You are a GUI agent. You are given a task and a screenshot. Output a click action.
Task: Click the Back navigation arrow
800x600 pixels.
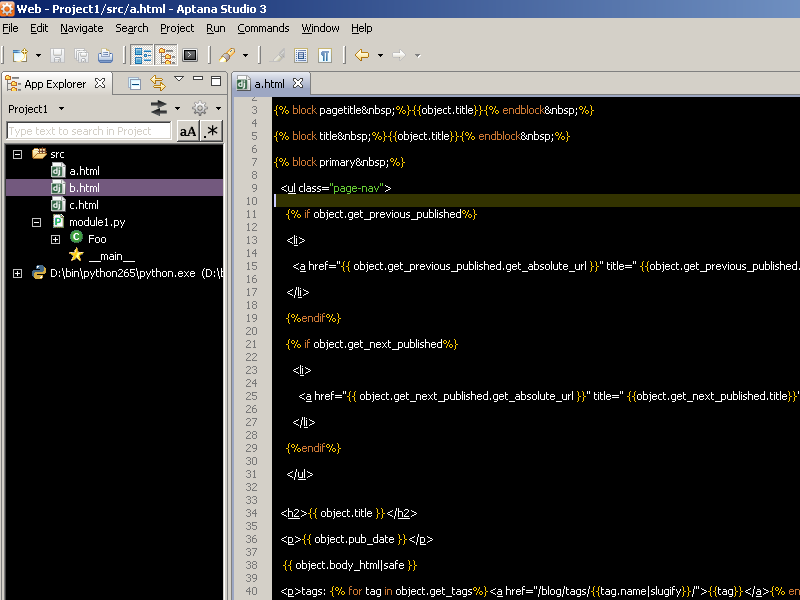362,55
